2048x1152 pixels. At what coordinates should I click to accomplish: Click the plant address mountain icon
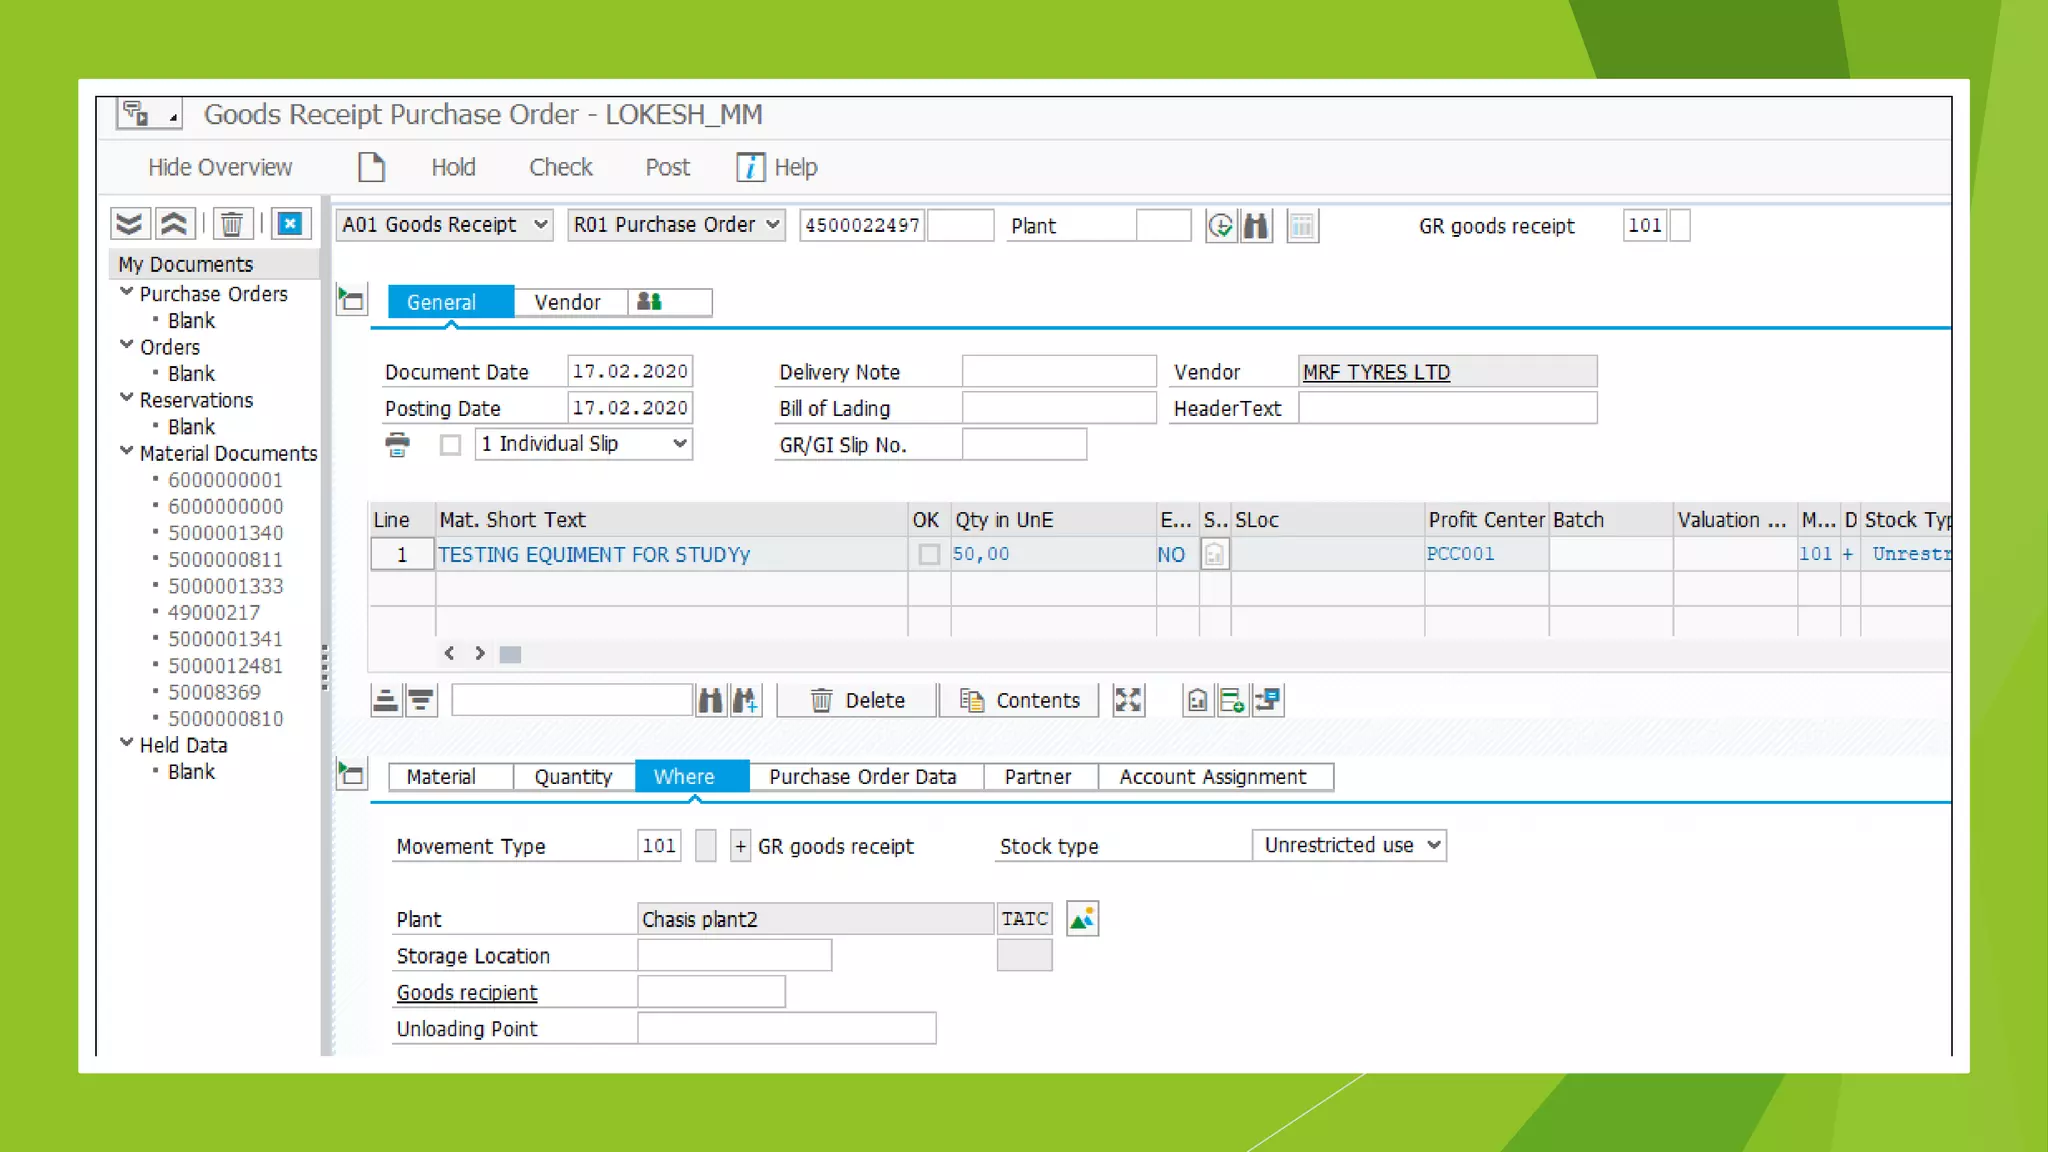pos(1082,919)
